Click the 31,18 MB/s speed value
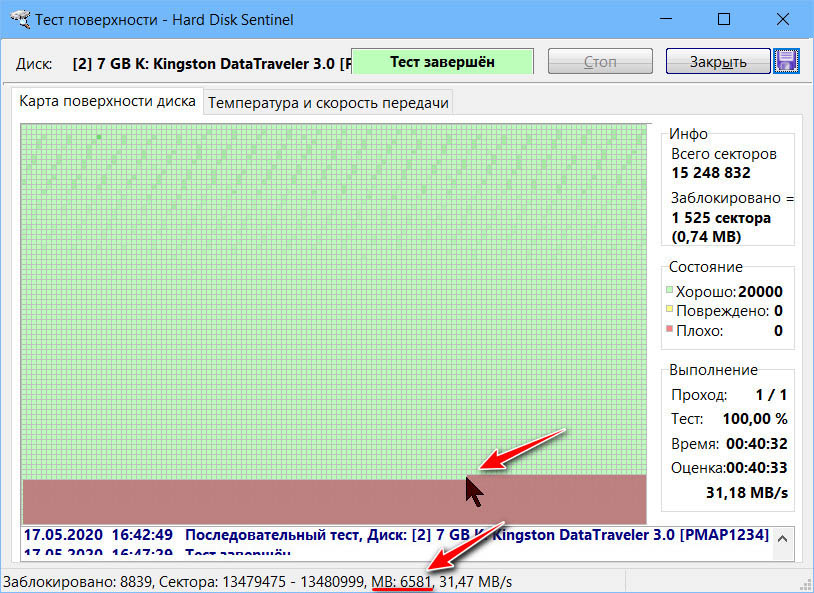This screenshot has height=593, width=814. pyautogui.click(x=747, y=492)
